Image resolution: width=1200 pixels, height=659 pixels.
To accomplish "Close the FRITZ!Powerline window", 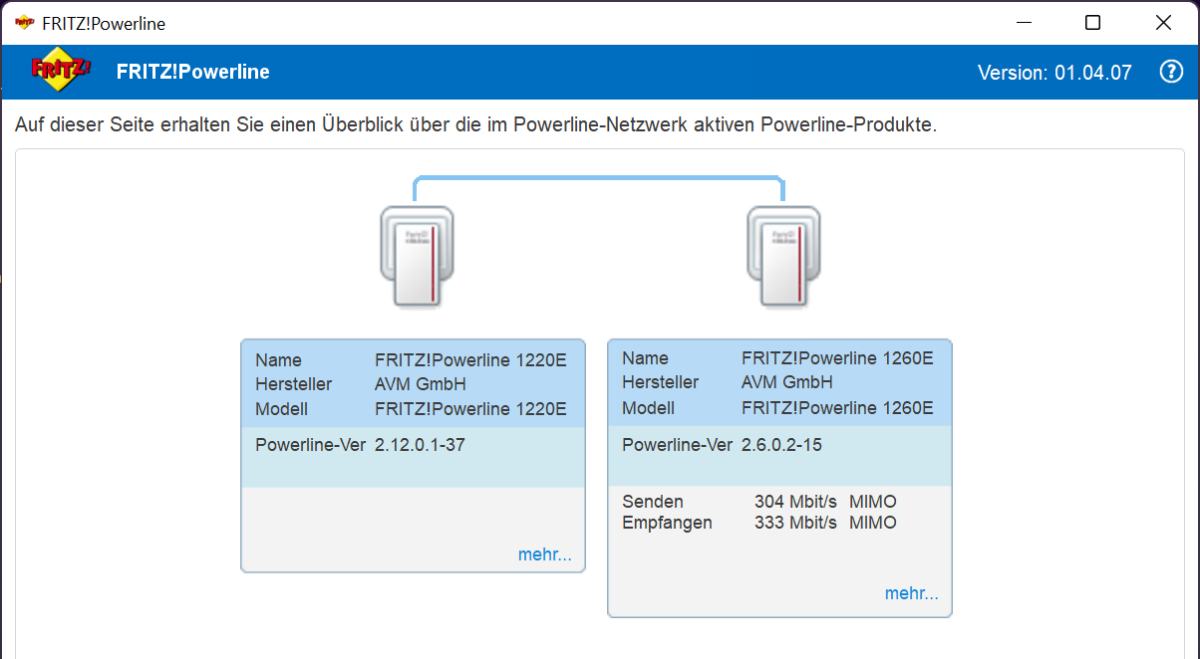I will coord(1163,23).
